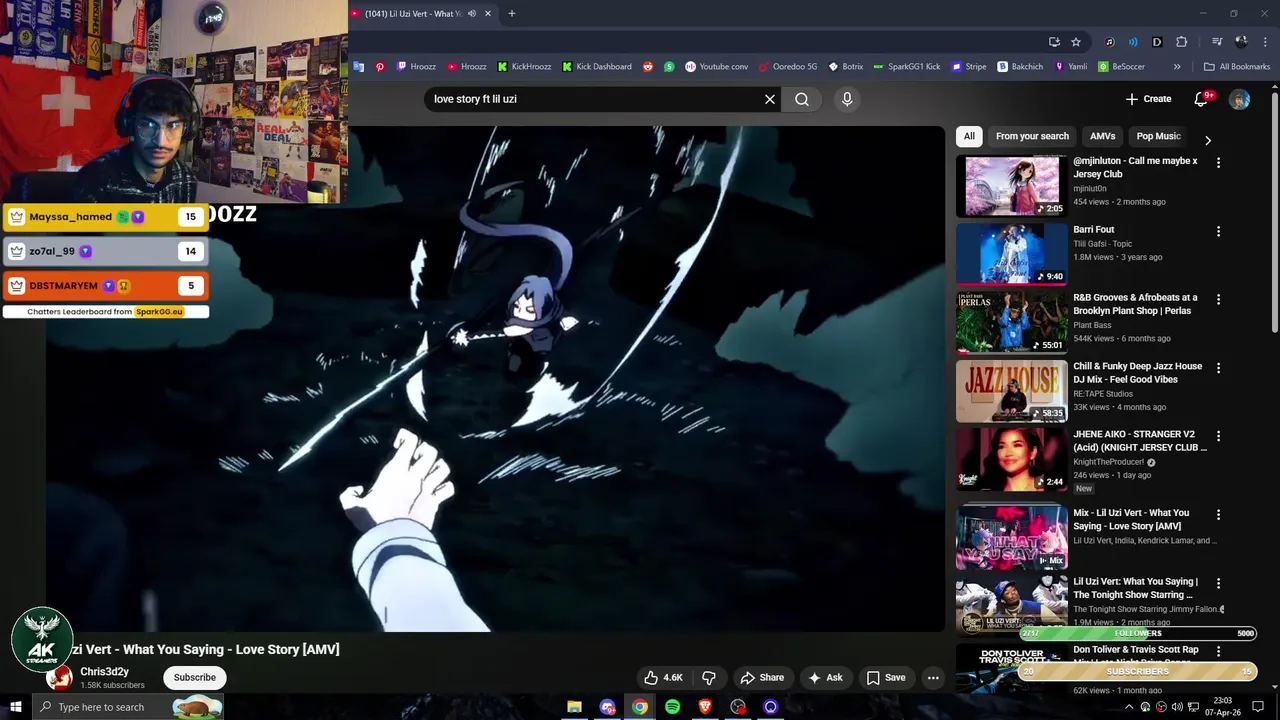Click the Create button

click(x=1148, y=99)
